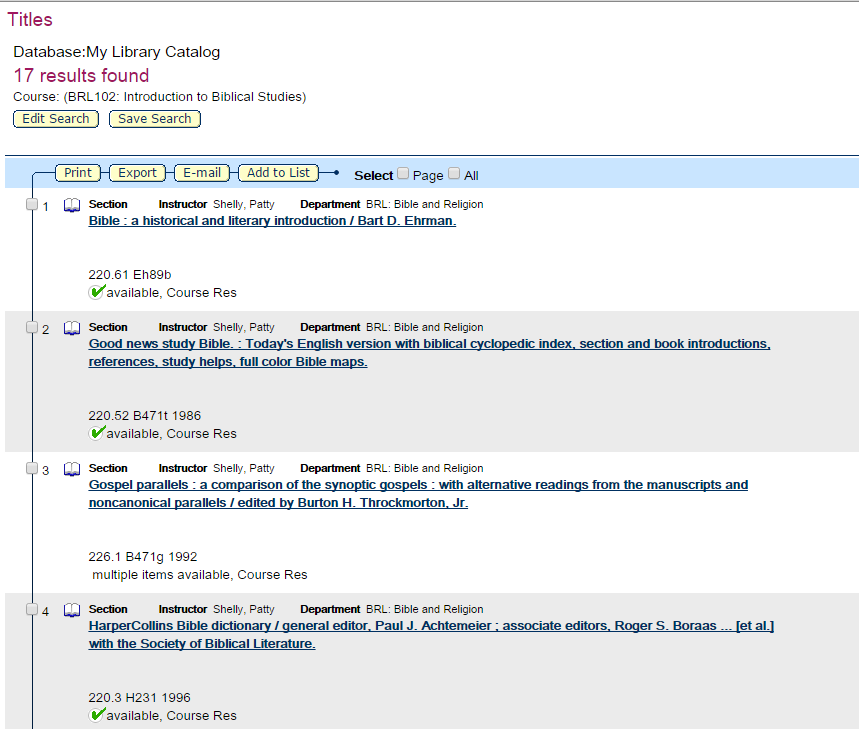Click the Add to List button
The height and width of the screenshot is (729, 859).
tap(277, 172)
